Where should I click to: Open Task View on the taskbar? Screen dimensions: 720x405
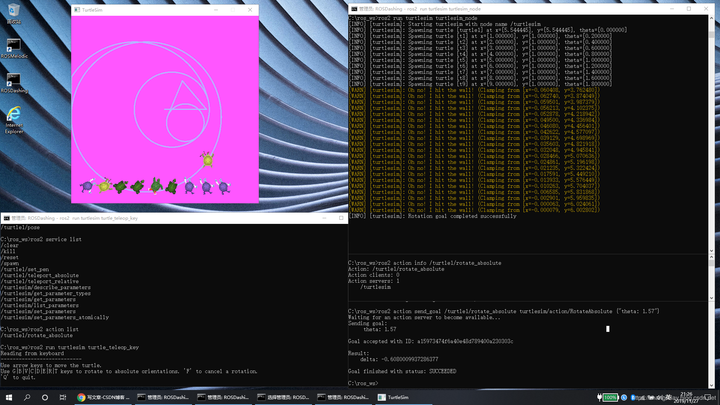coord(62,397)
